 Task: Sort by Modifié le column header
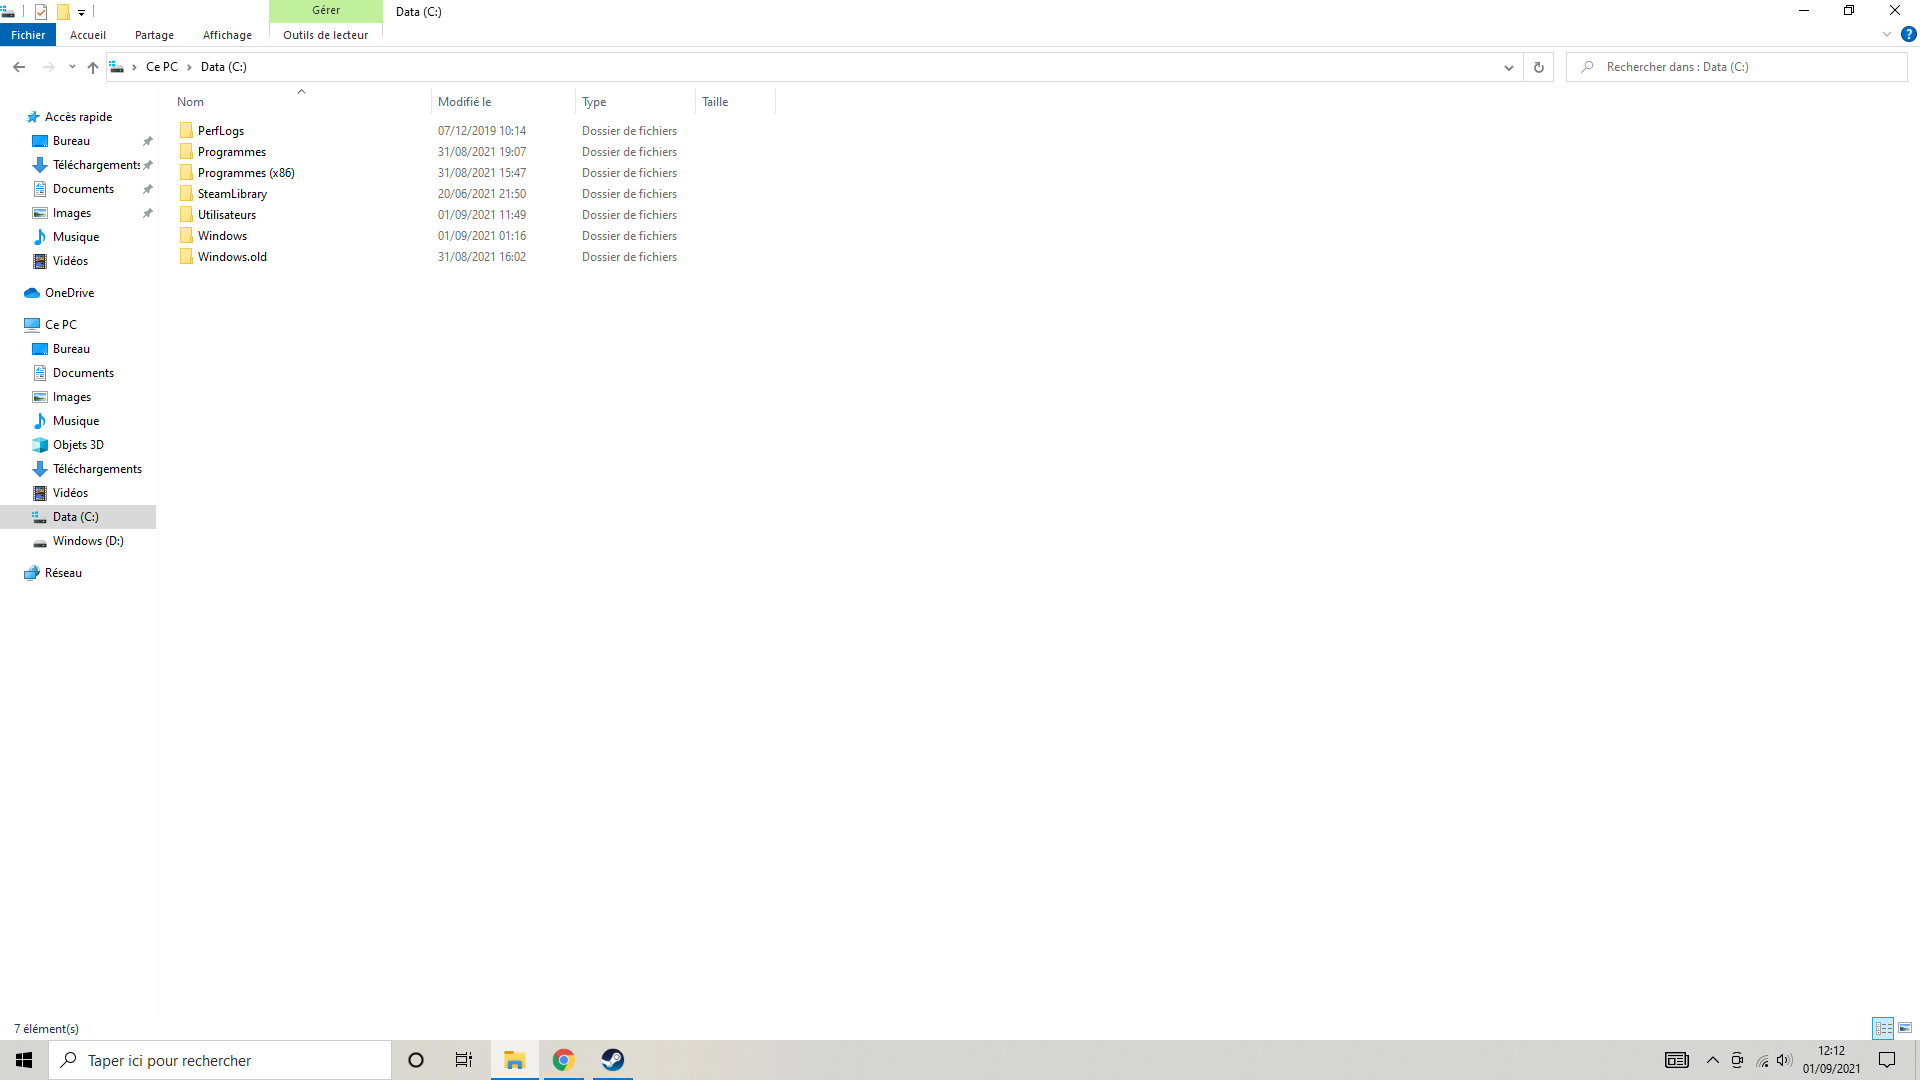coord(465,102)
